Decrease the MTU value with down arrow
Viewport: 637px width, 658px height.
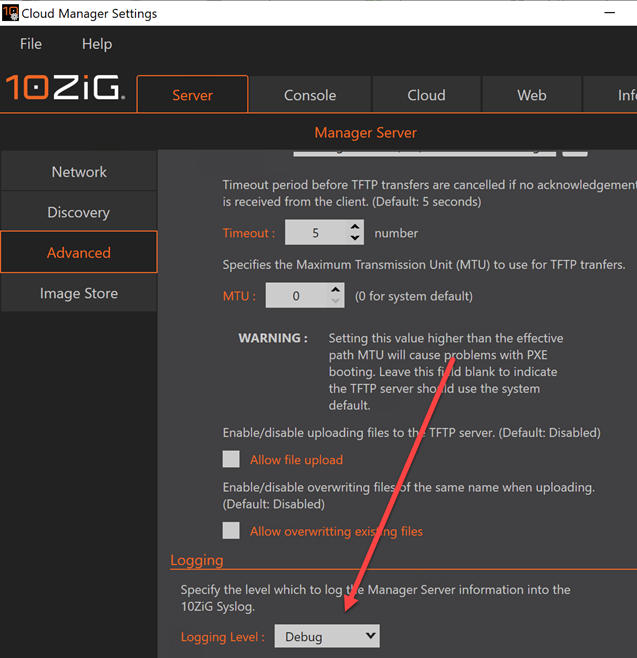pyautogui.click(x=335, y=301)
